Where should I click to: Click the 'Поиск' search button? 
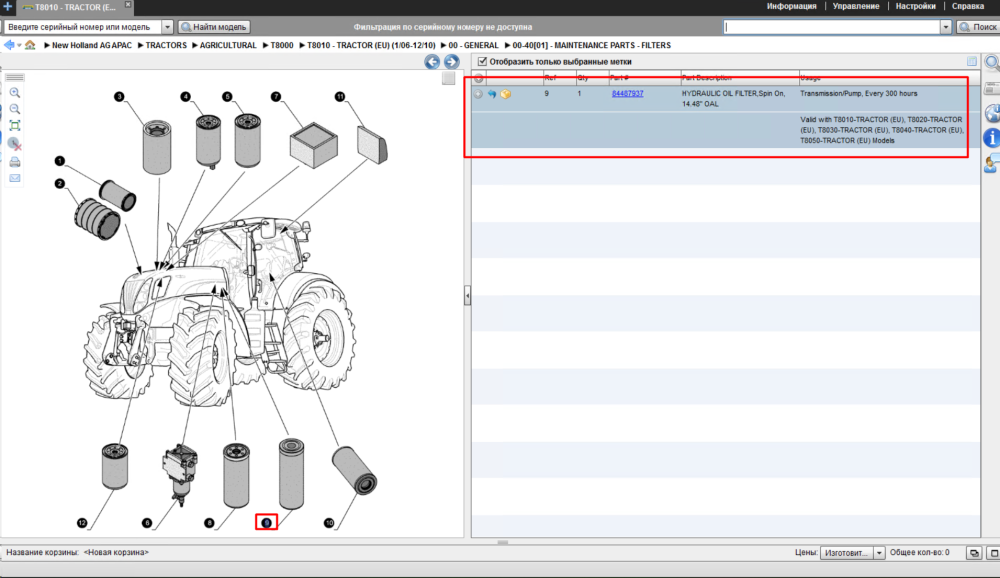978,27
